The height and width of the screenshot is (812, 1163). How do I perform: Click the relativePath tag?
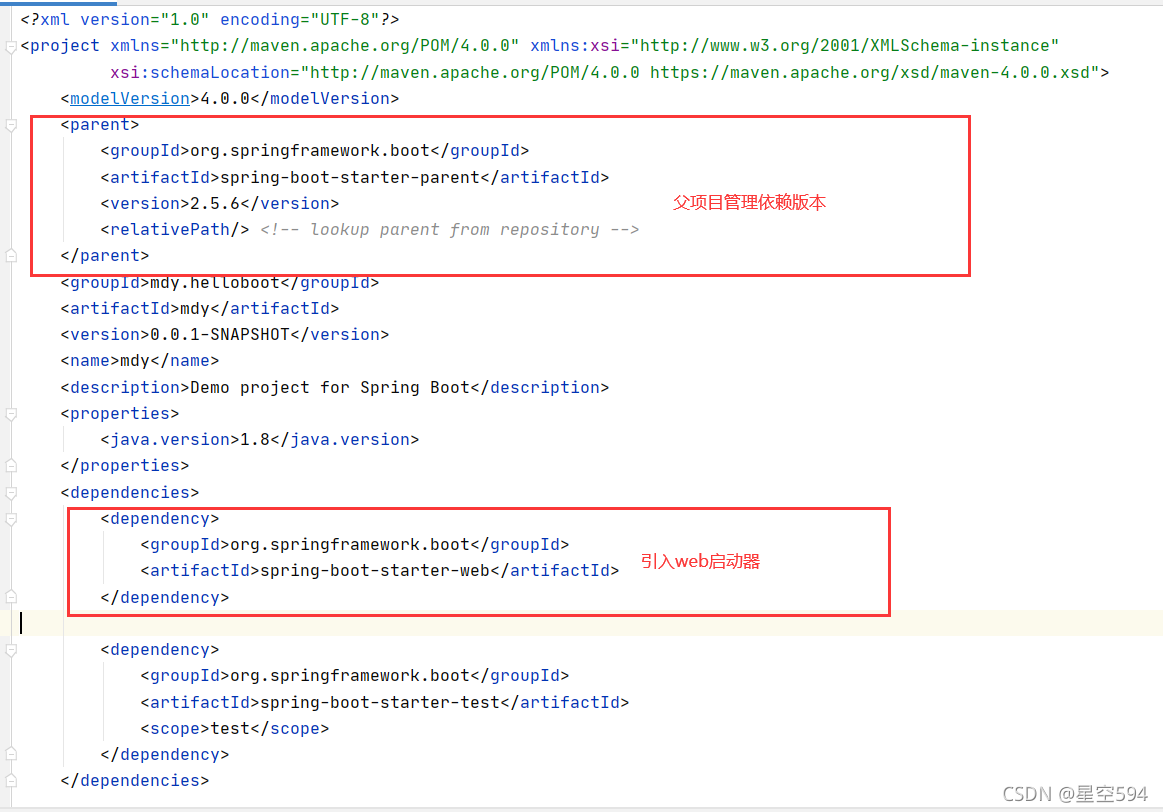click(x=175, y=230)
